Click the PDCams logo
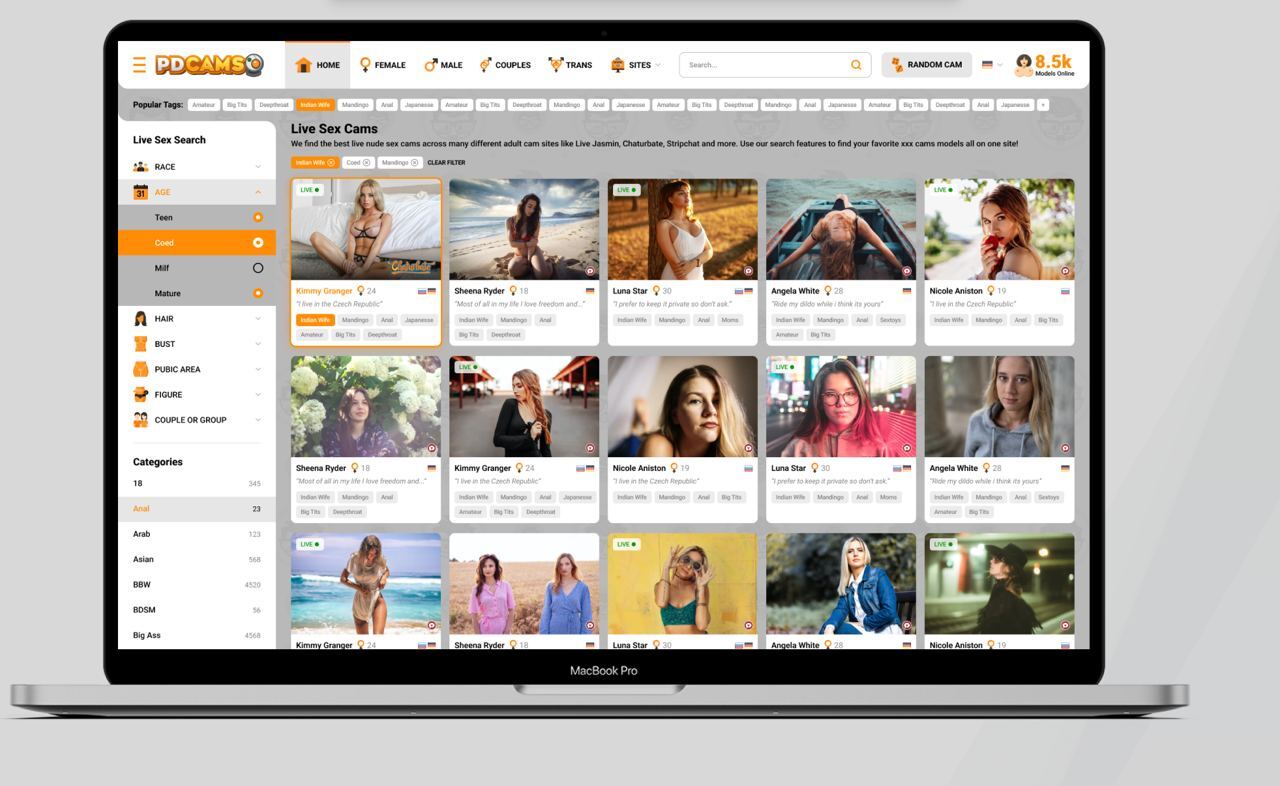1280x786 pixels. 209,65
